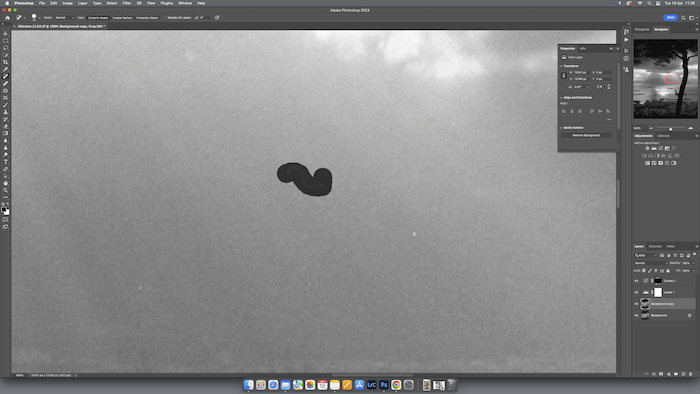The height and width of the screenshot is (394, 700).
Task: Open Lightroom Classic from the Dock
Action: [371, 385]
